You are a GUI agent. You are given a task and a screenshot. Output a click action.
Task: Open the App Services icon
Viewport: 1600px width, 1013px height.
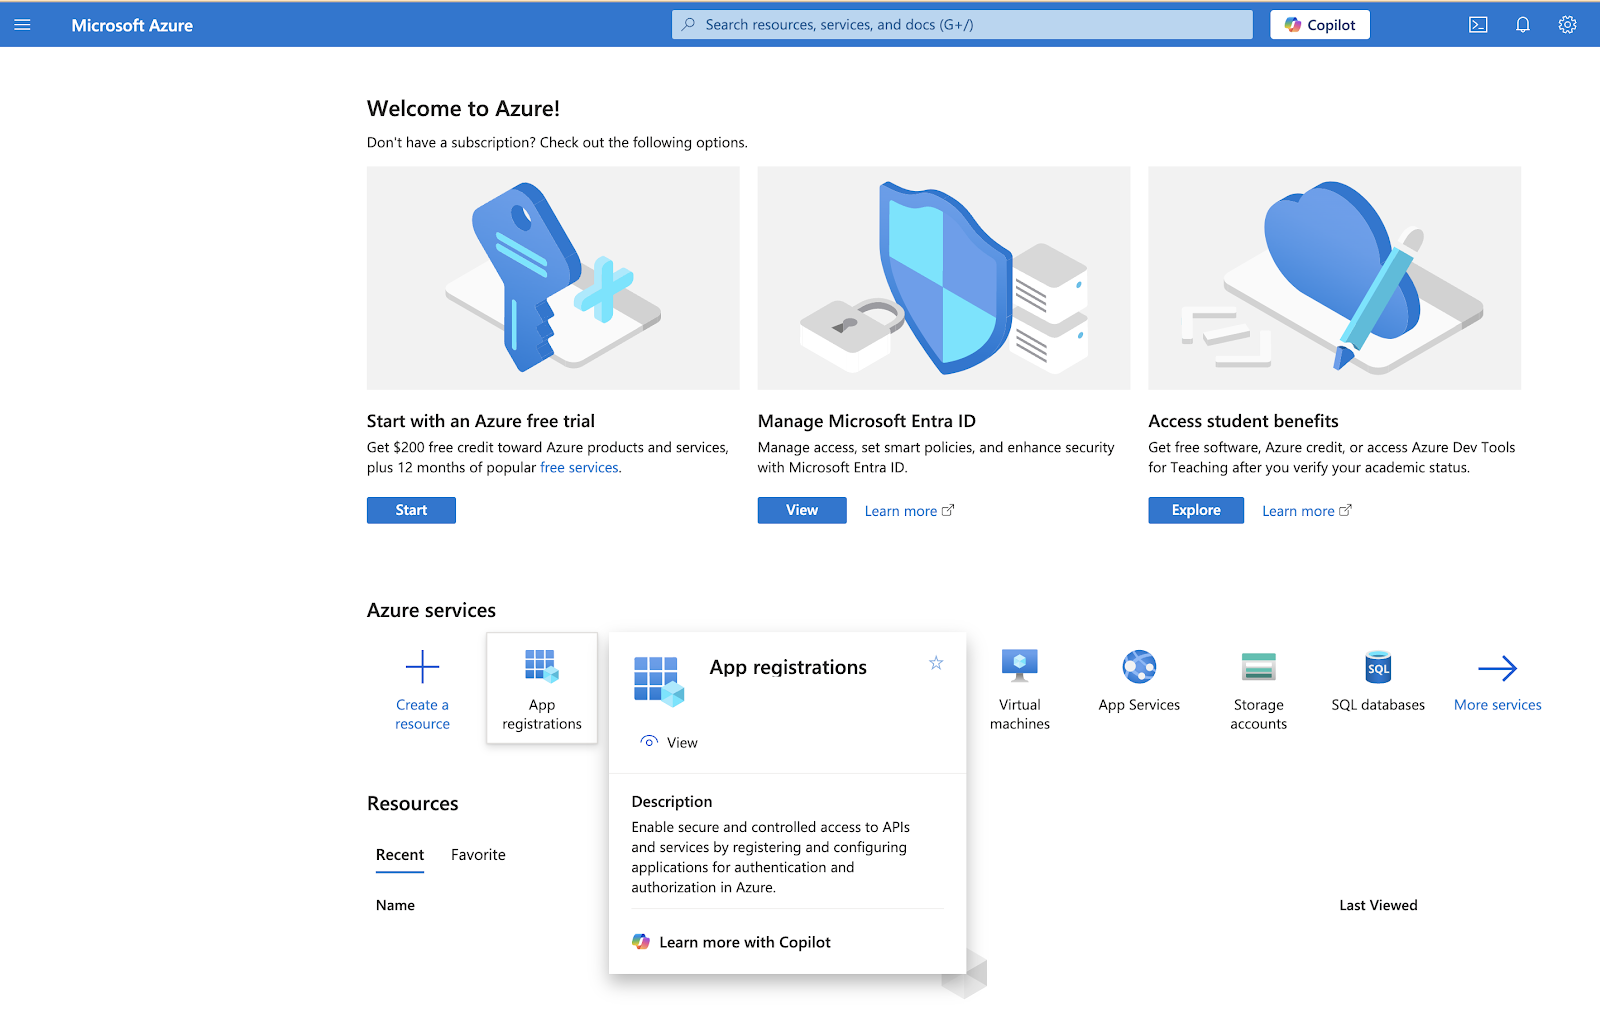click(1139, 666)
